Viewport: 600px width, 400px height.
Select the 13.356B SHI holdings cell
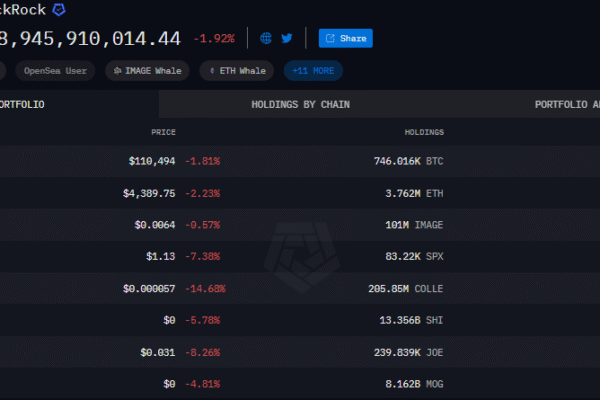coord(411,320)
